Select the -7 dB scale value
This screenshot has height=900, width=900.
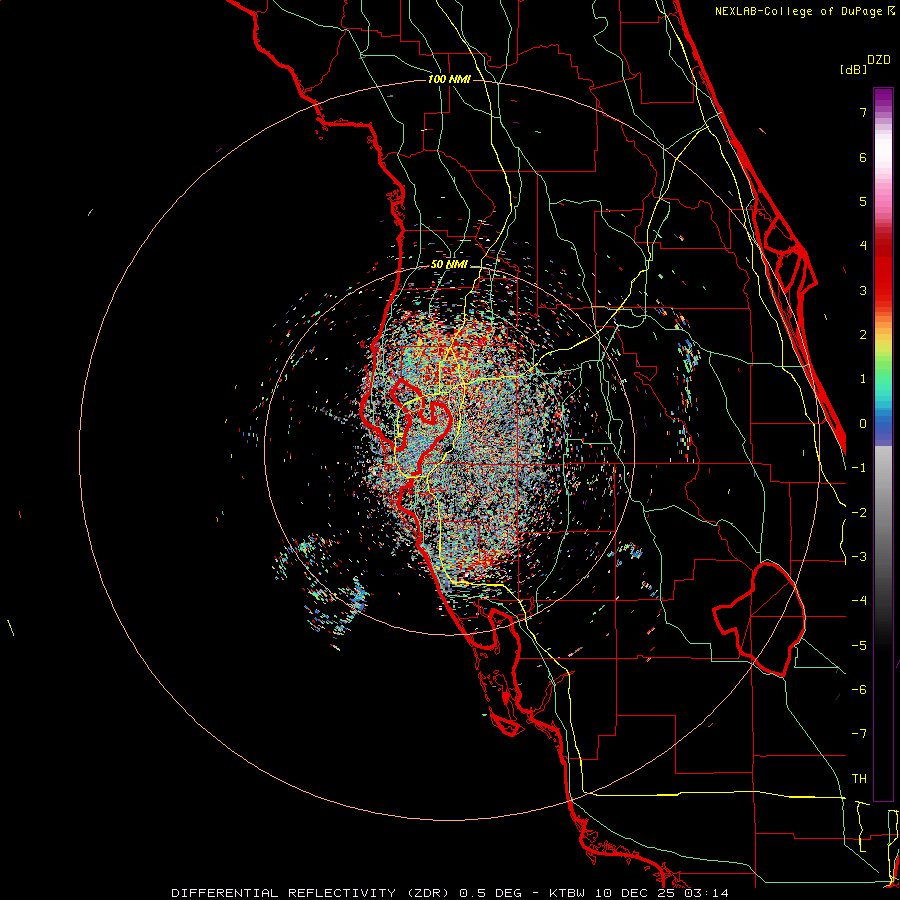[859, 734]
